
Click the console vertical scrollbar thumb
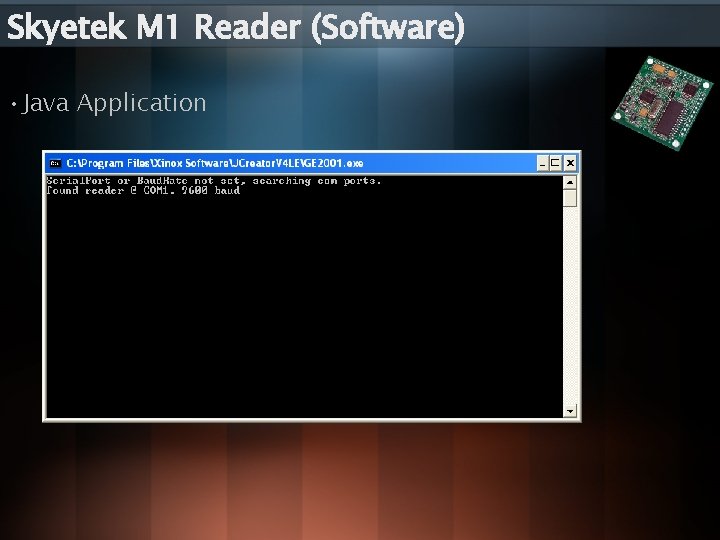[x=570, y=198]
